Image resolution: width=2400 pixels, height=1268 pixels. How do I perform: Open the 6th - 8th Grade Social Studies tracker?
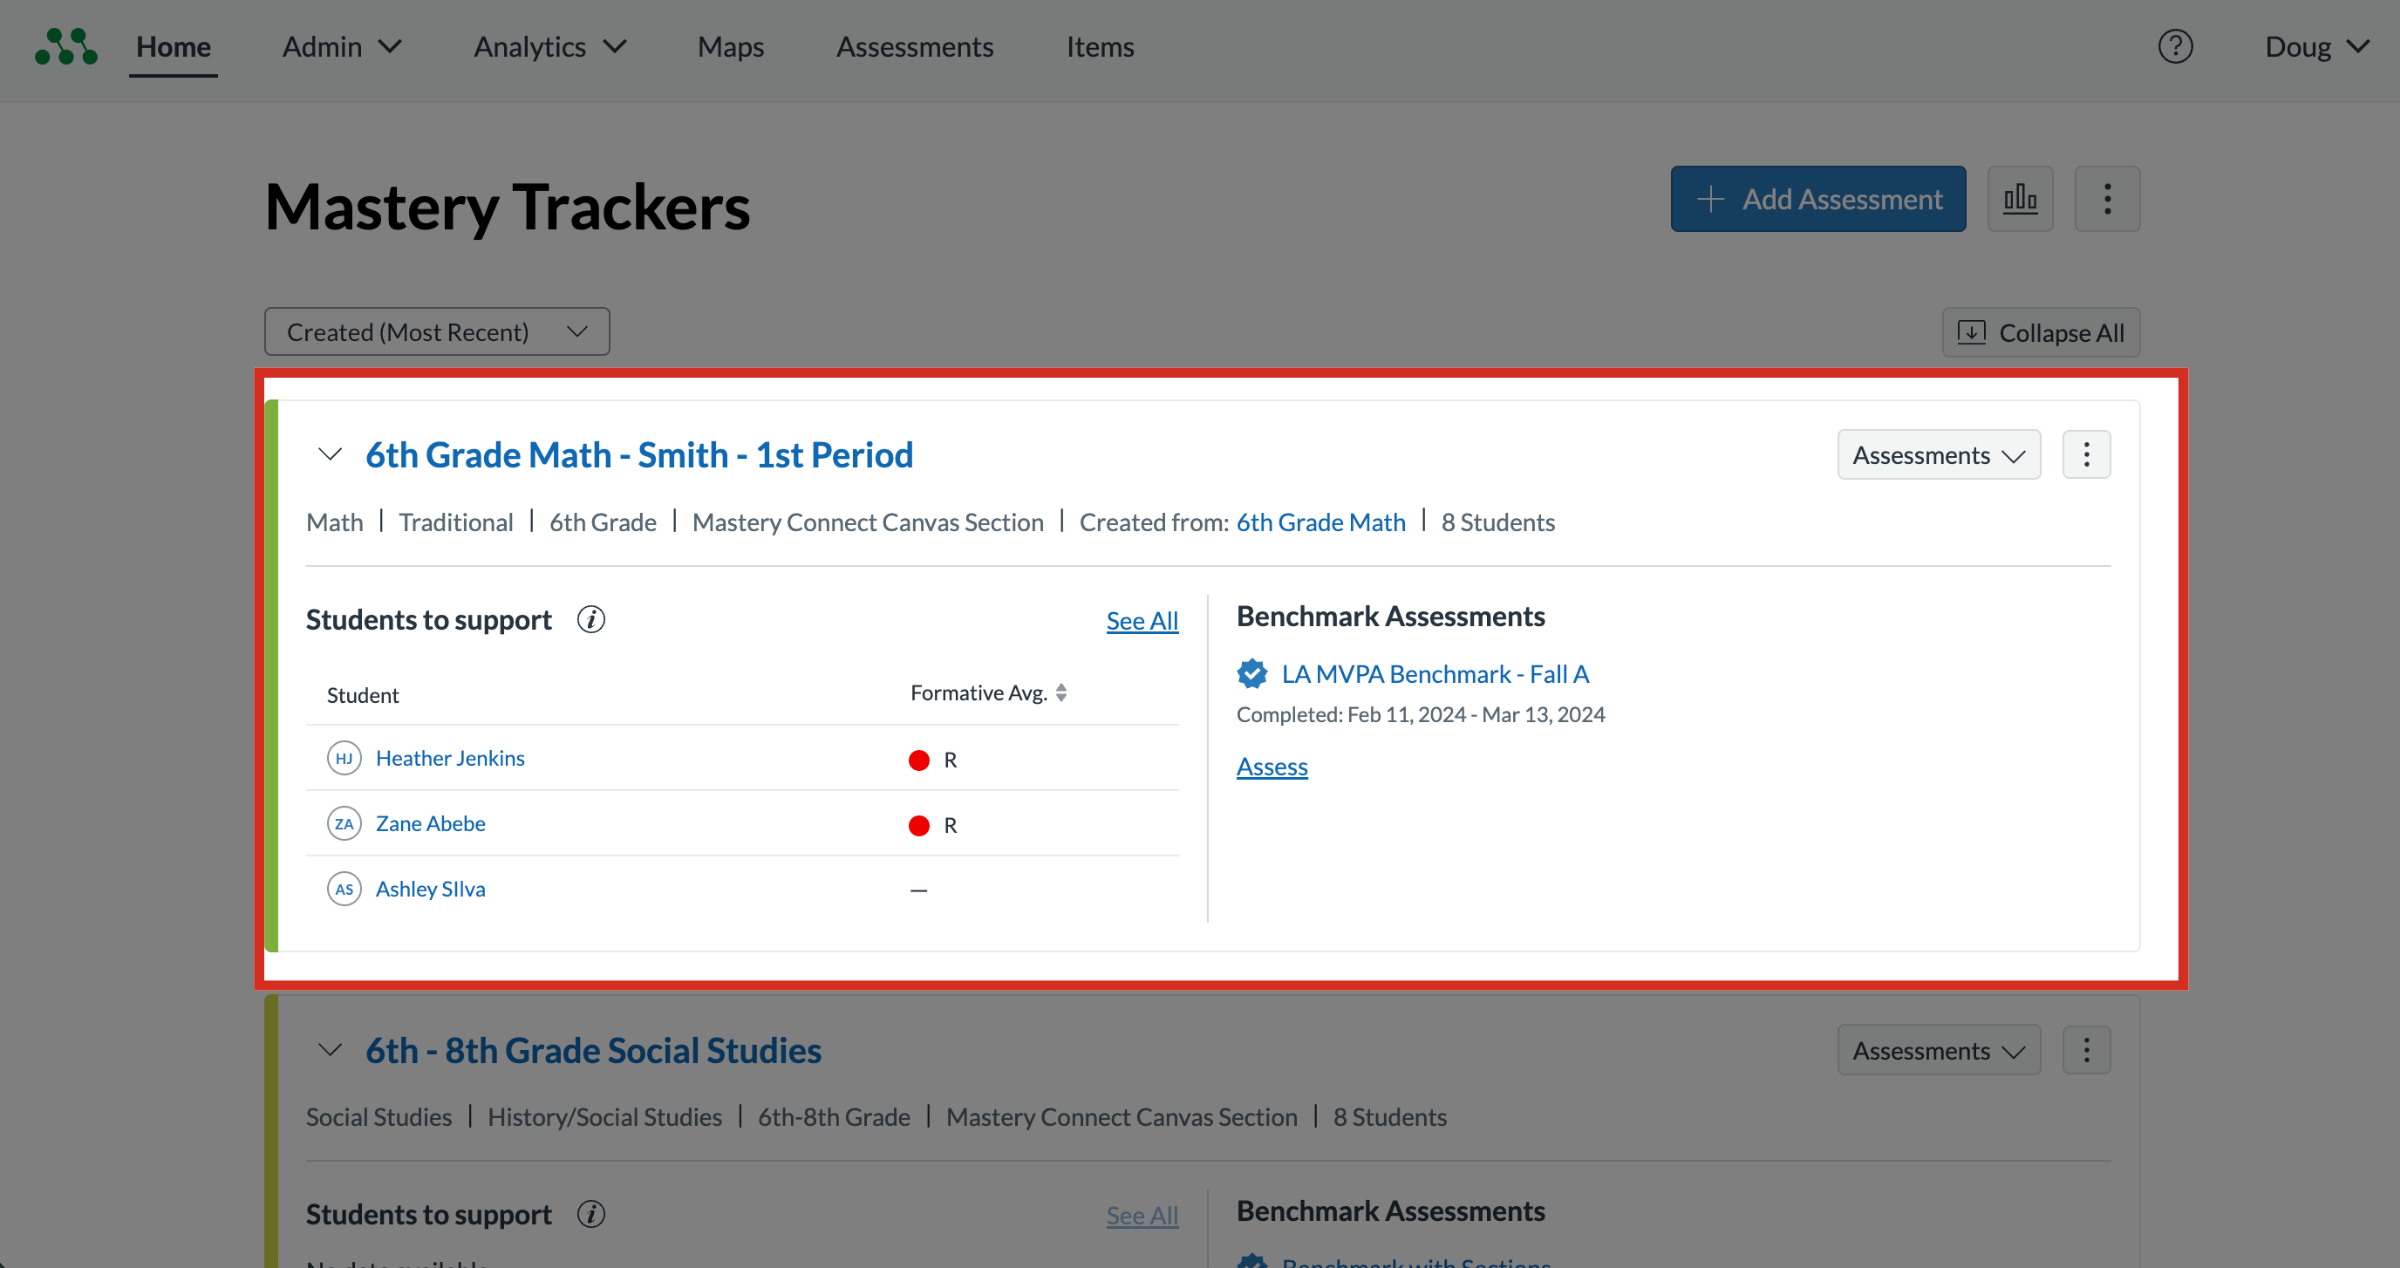coord(593,1050)
